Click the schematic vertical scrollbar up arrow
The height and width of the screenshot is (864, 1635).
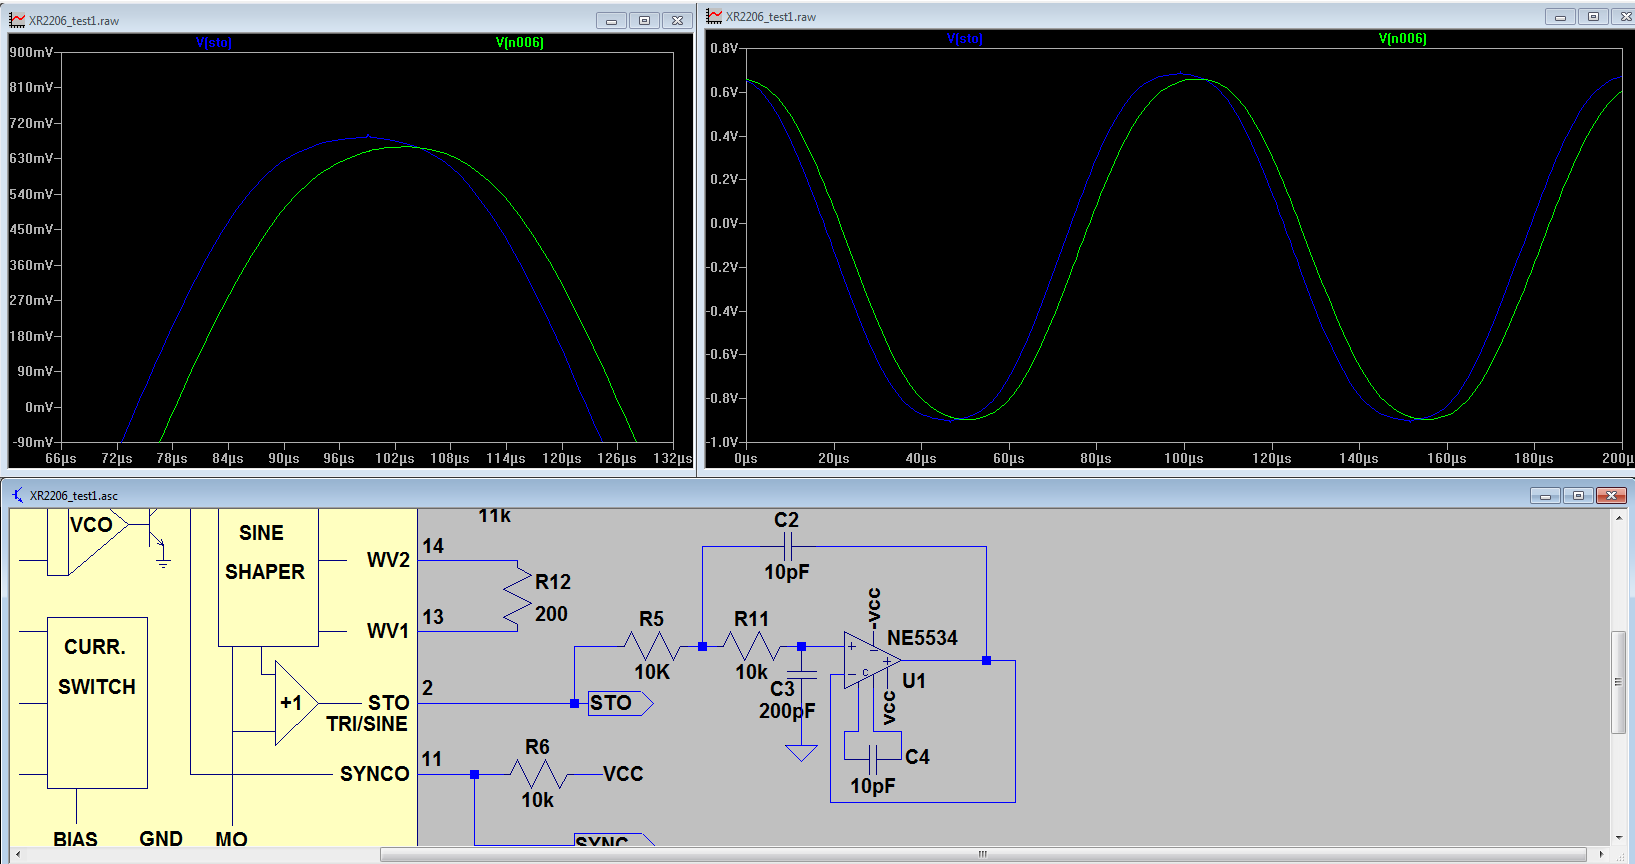tap(1619, 518)
